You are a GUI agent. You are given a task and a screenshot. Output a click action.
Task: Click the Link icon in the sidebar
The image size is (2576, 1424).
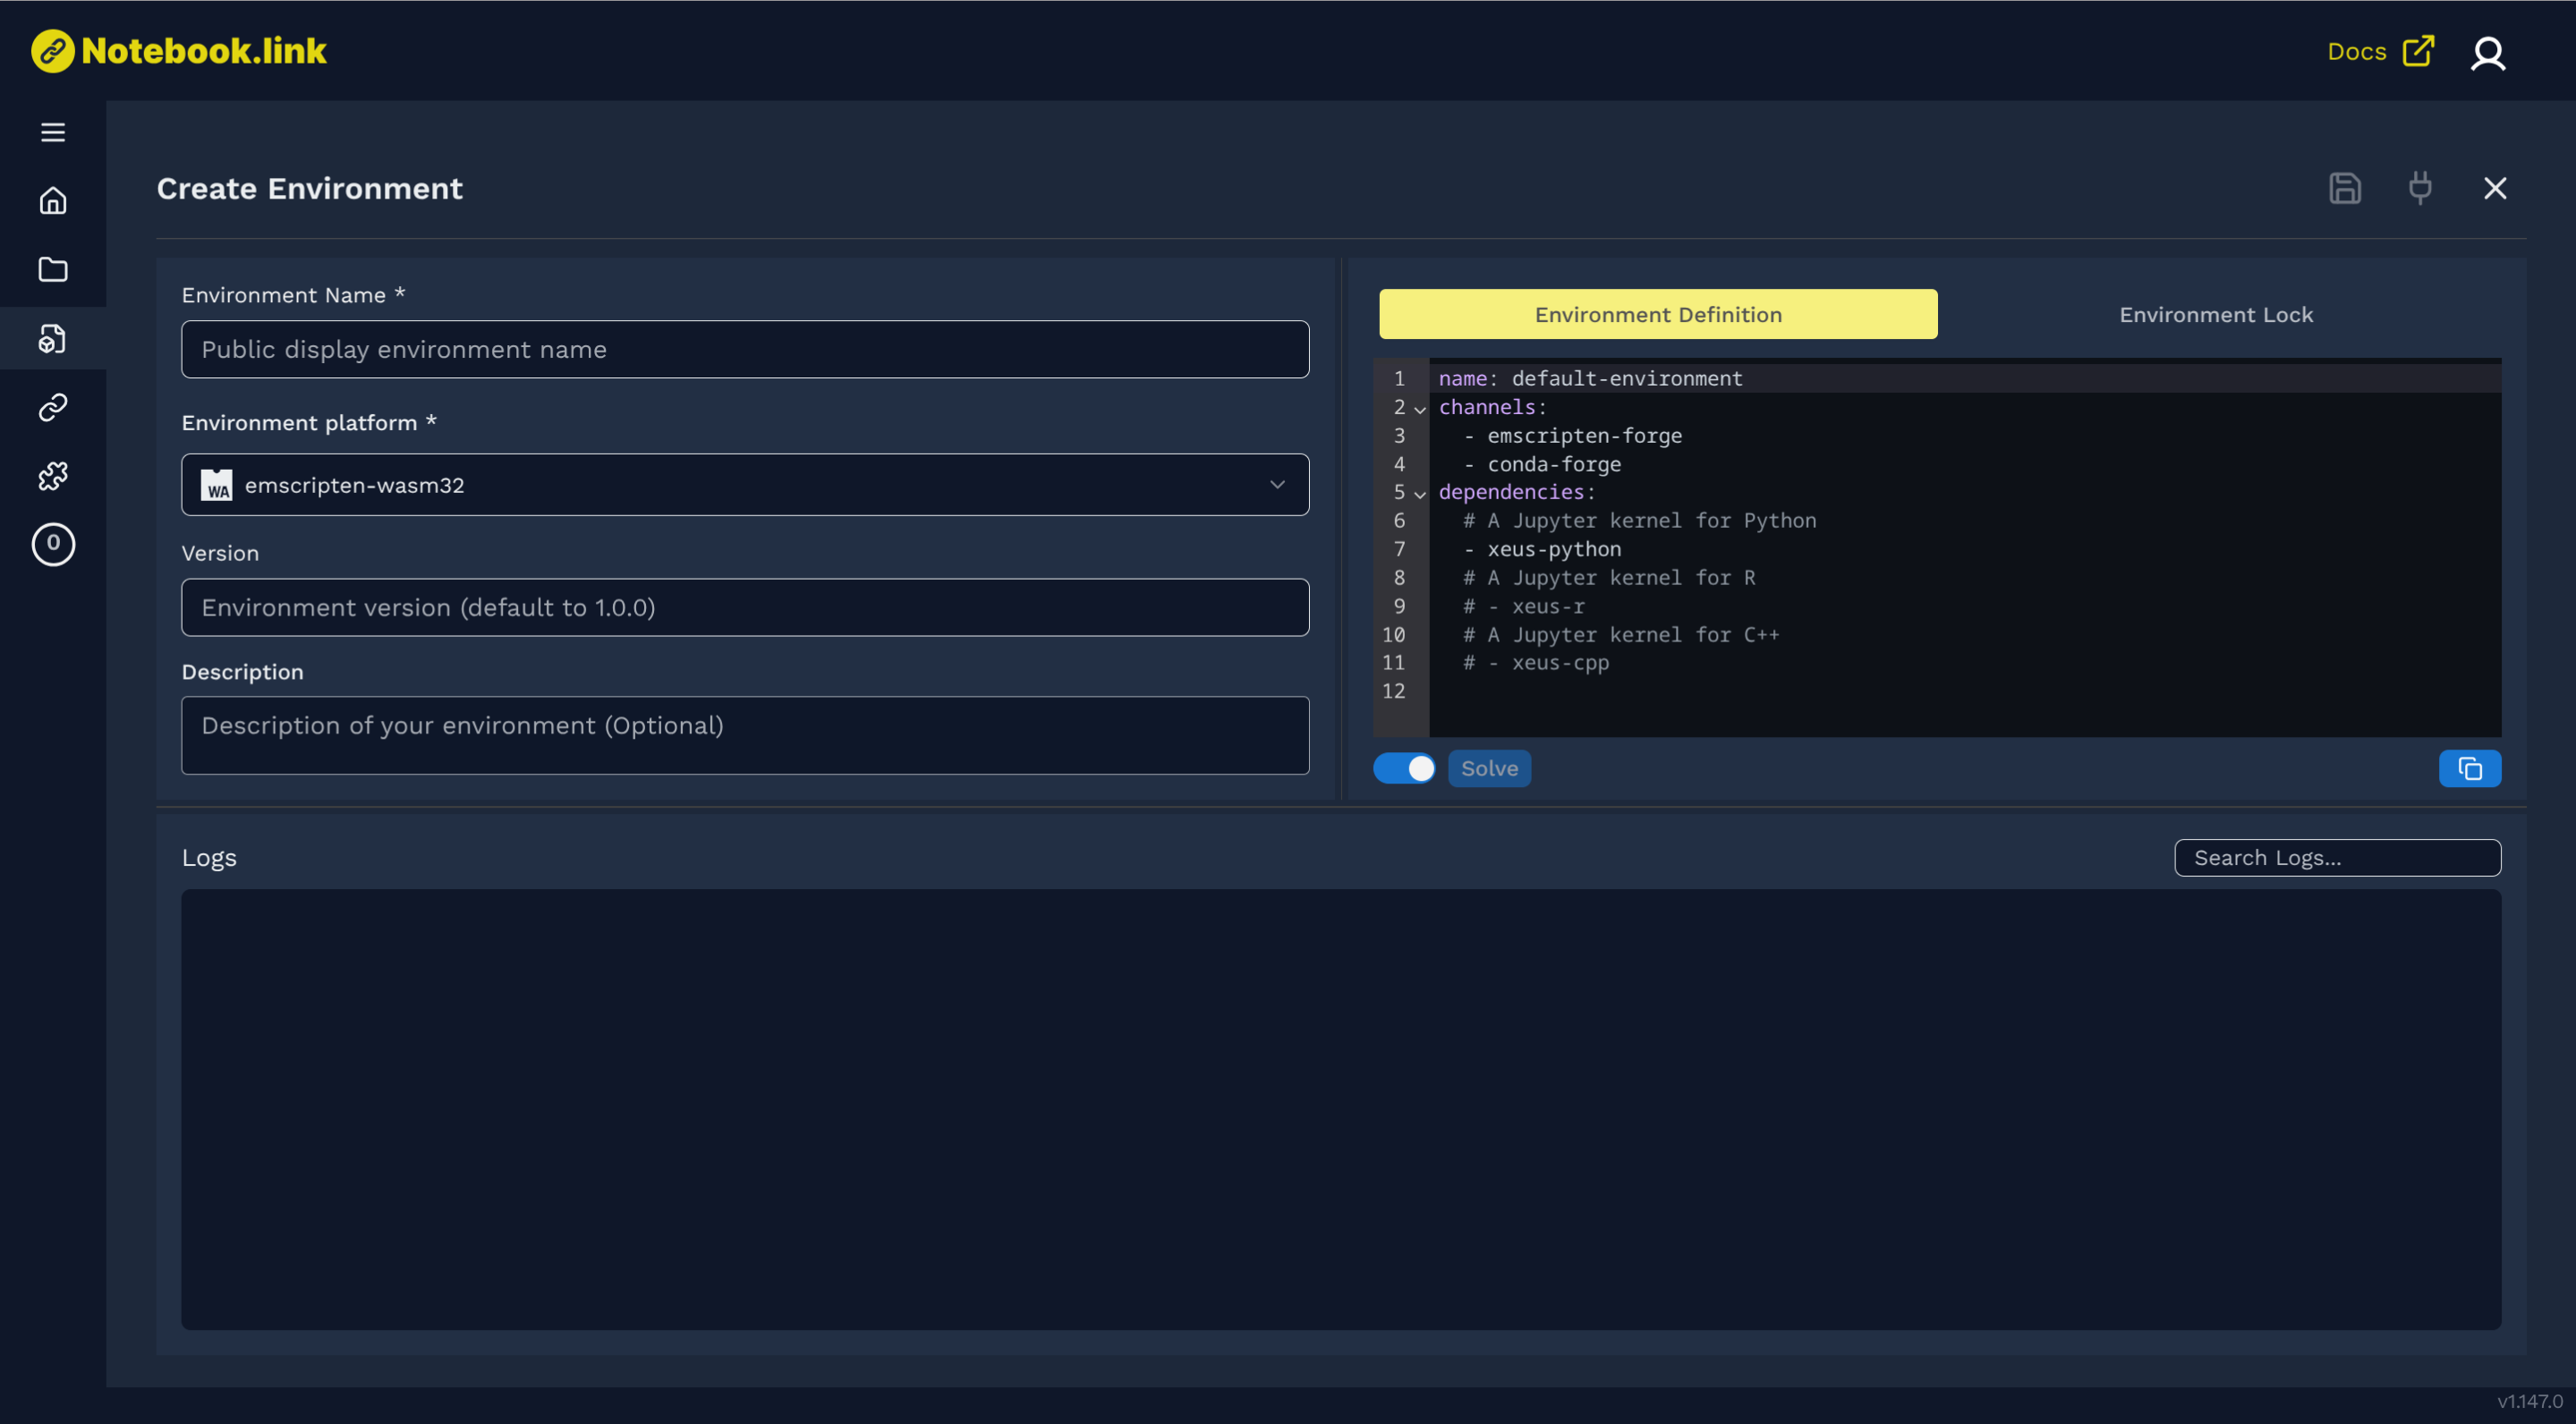point(52,407)
